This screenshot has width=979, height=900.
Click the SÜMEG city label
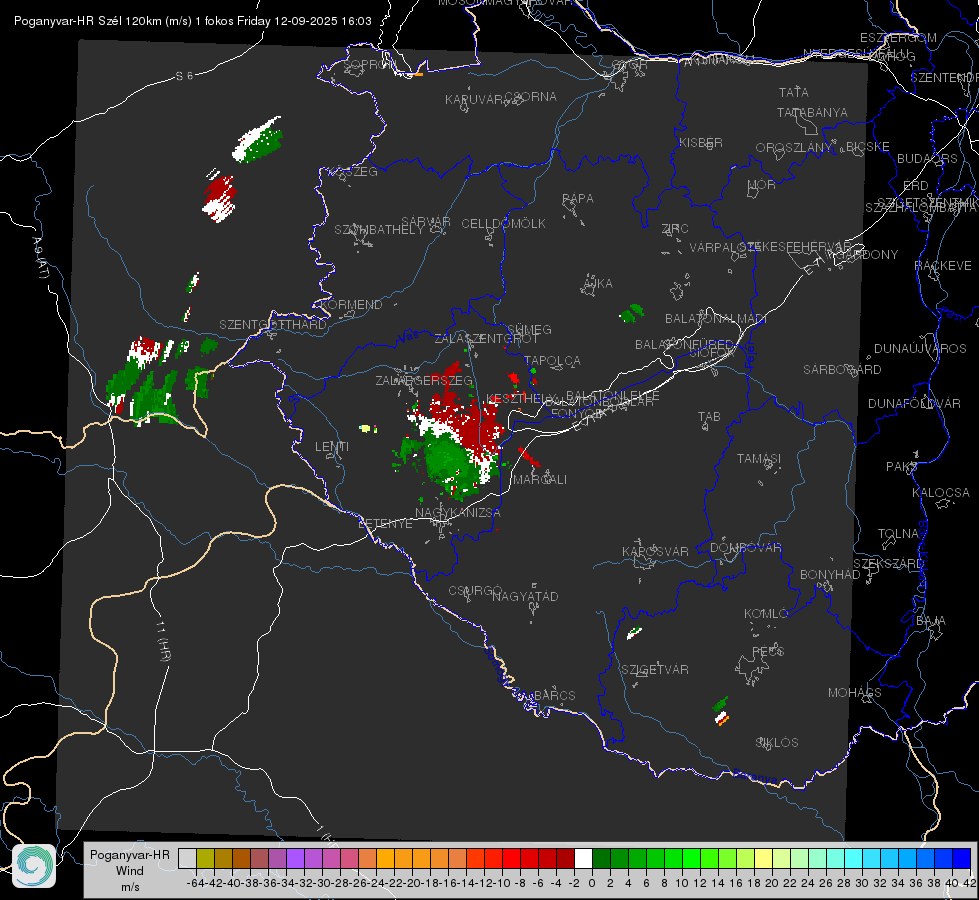529,329
